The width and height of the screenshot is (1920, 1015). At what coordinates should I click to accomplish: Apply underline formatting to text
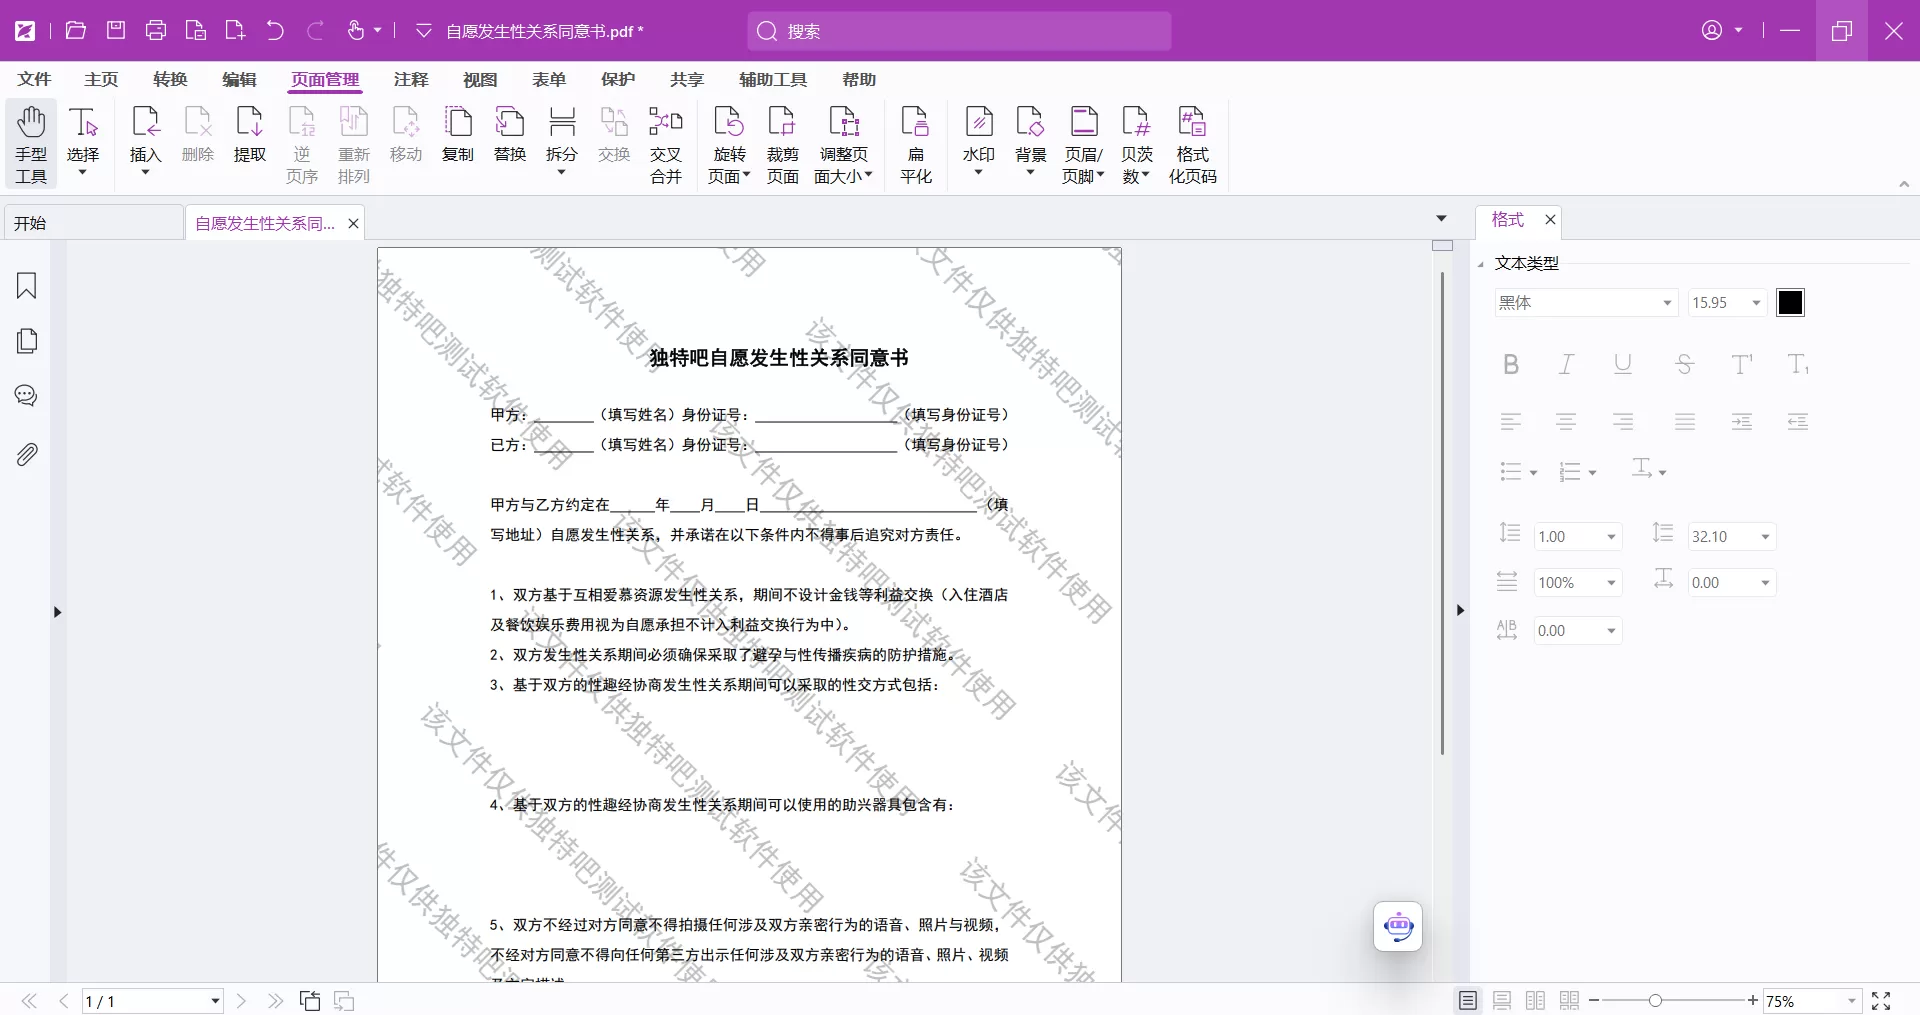coord(1622,364)
